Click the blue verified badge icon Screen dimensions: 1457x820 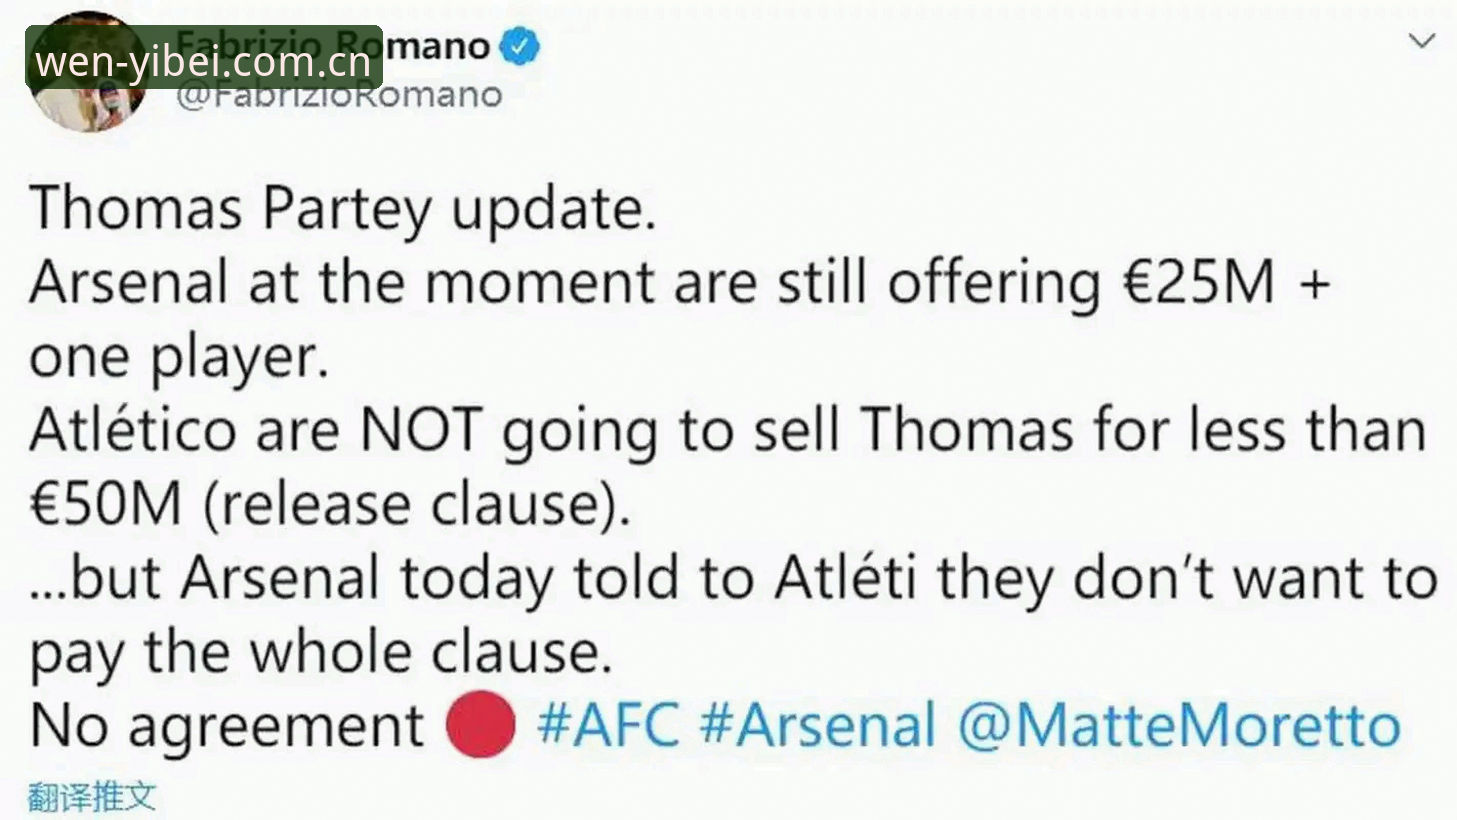pyautogui.click(x=519, y=46)
